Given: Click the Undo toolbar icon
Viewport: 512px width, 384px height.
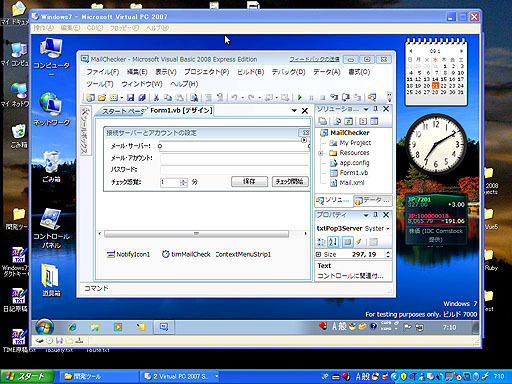Looking at the screenshot, I should click(x=234, y=98).
